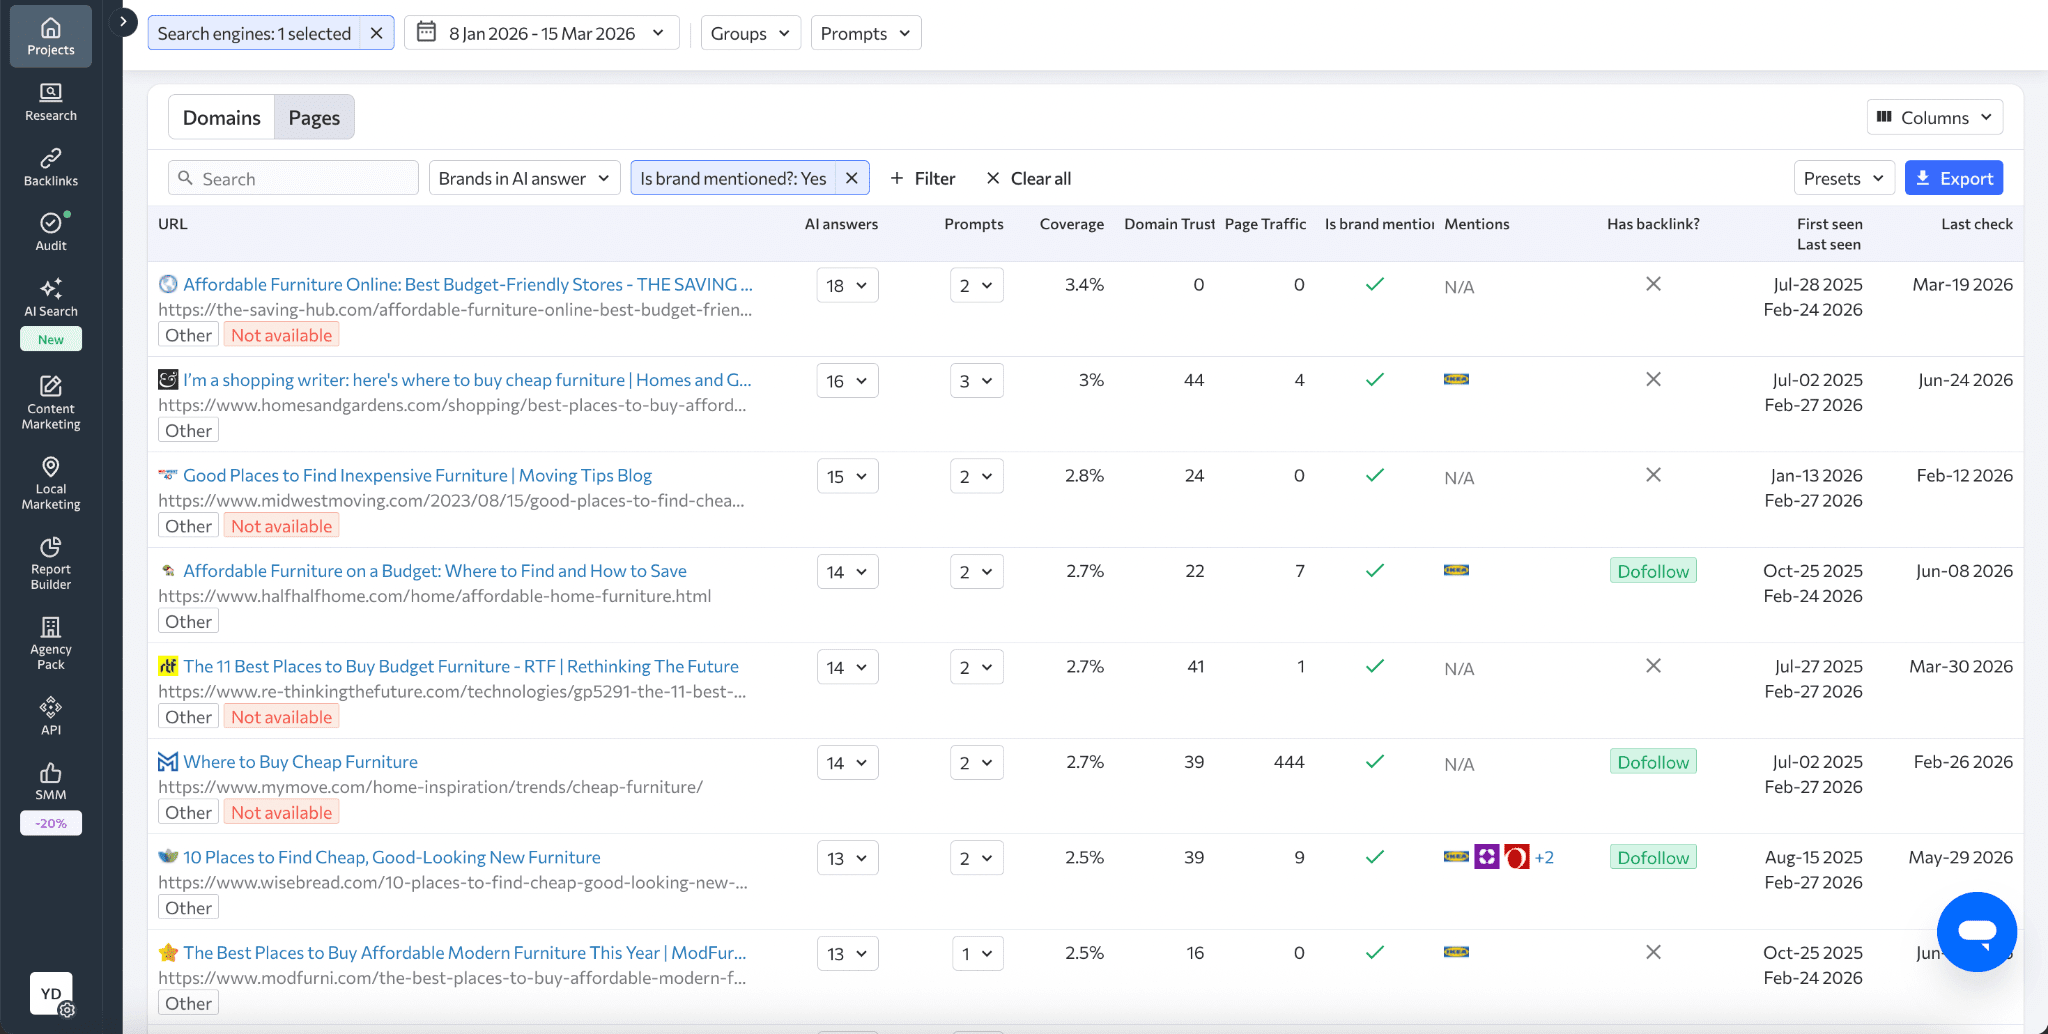This screenshot has width=2048, height=1034.
Task: Open Agency Pack section
Action: pos(51,643)
